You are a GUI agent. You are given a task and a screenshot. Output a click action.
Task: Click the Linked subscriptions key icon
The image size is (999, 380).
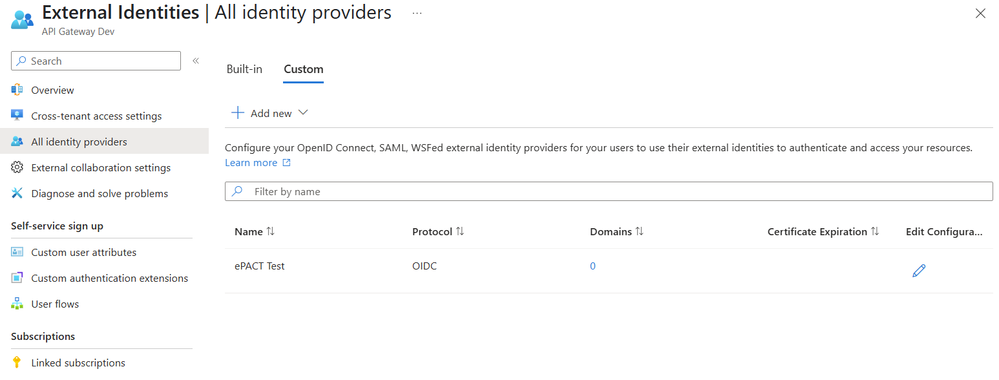point(17,363)
